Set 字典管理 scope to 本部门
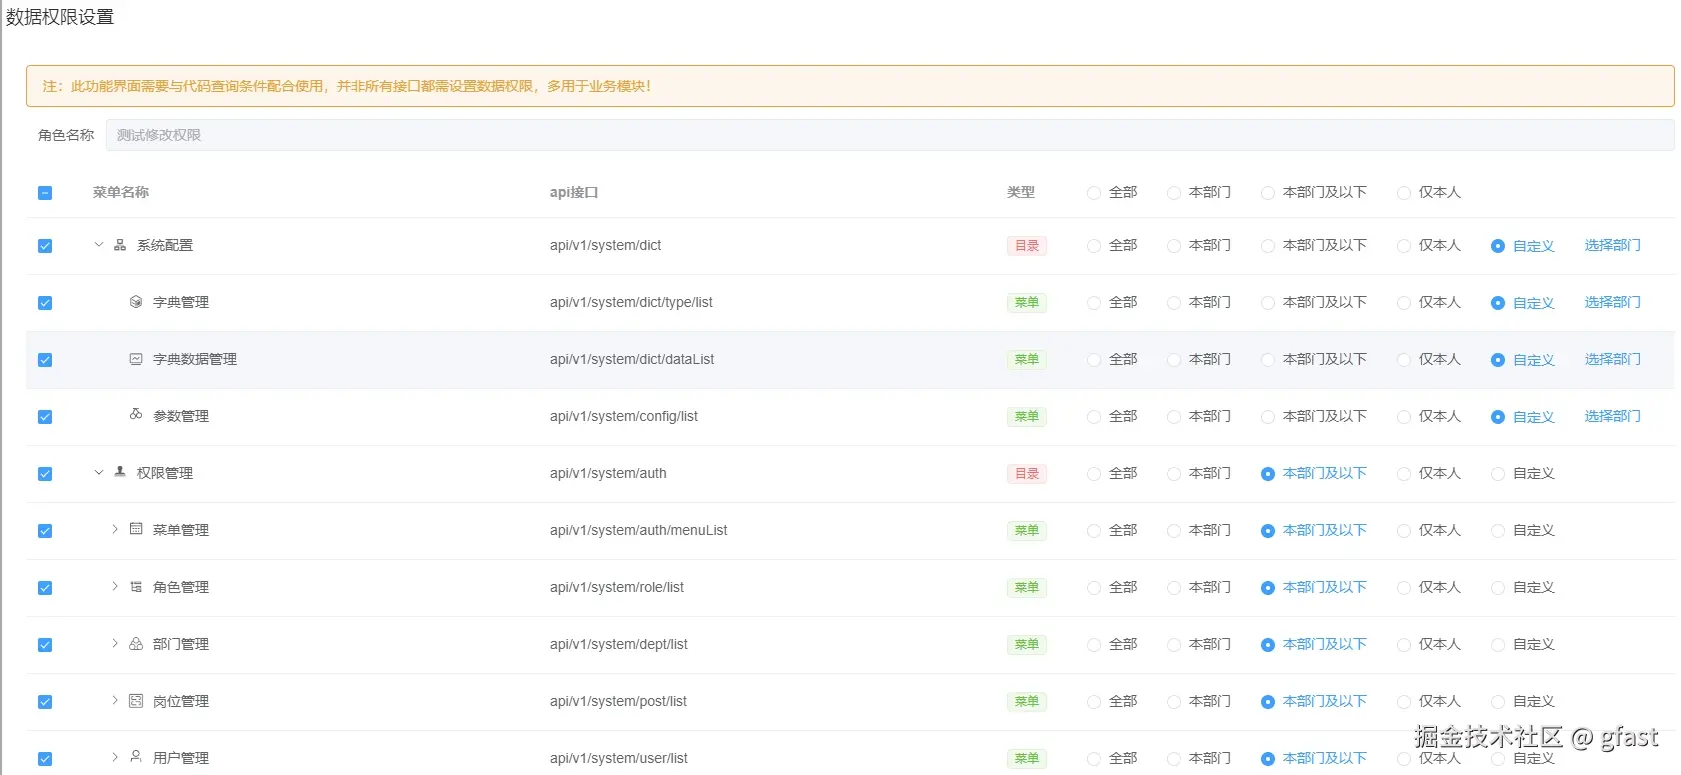The width and height of the screenshot is (1681, 775). point(1174,303)
